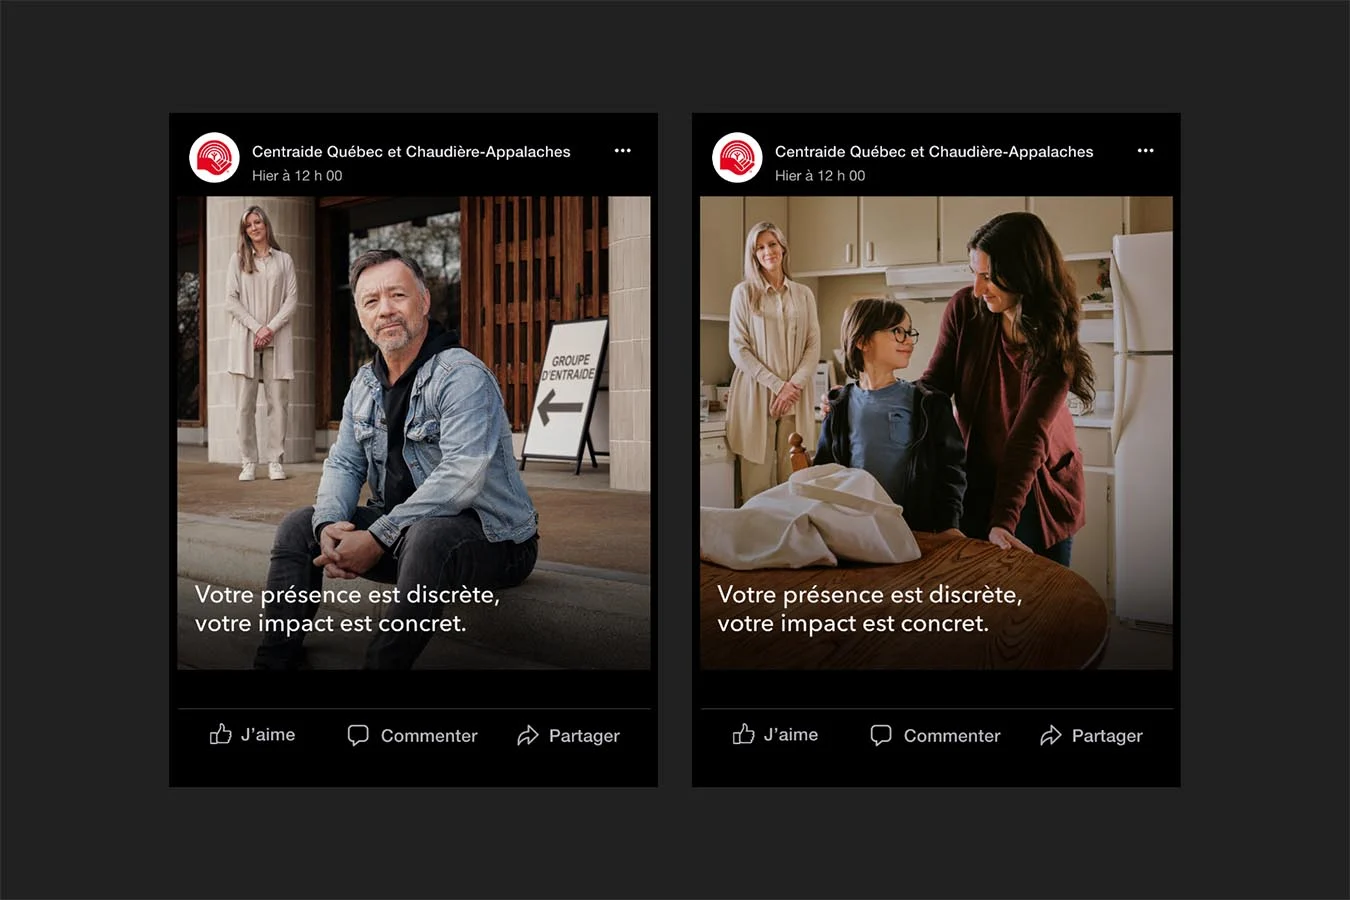
Task: Open Centraide page name link on left post
Action: [411, 152]
